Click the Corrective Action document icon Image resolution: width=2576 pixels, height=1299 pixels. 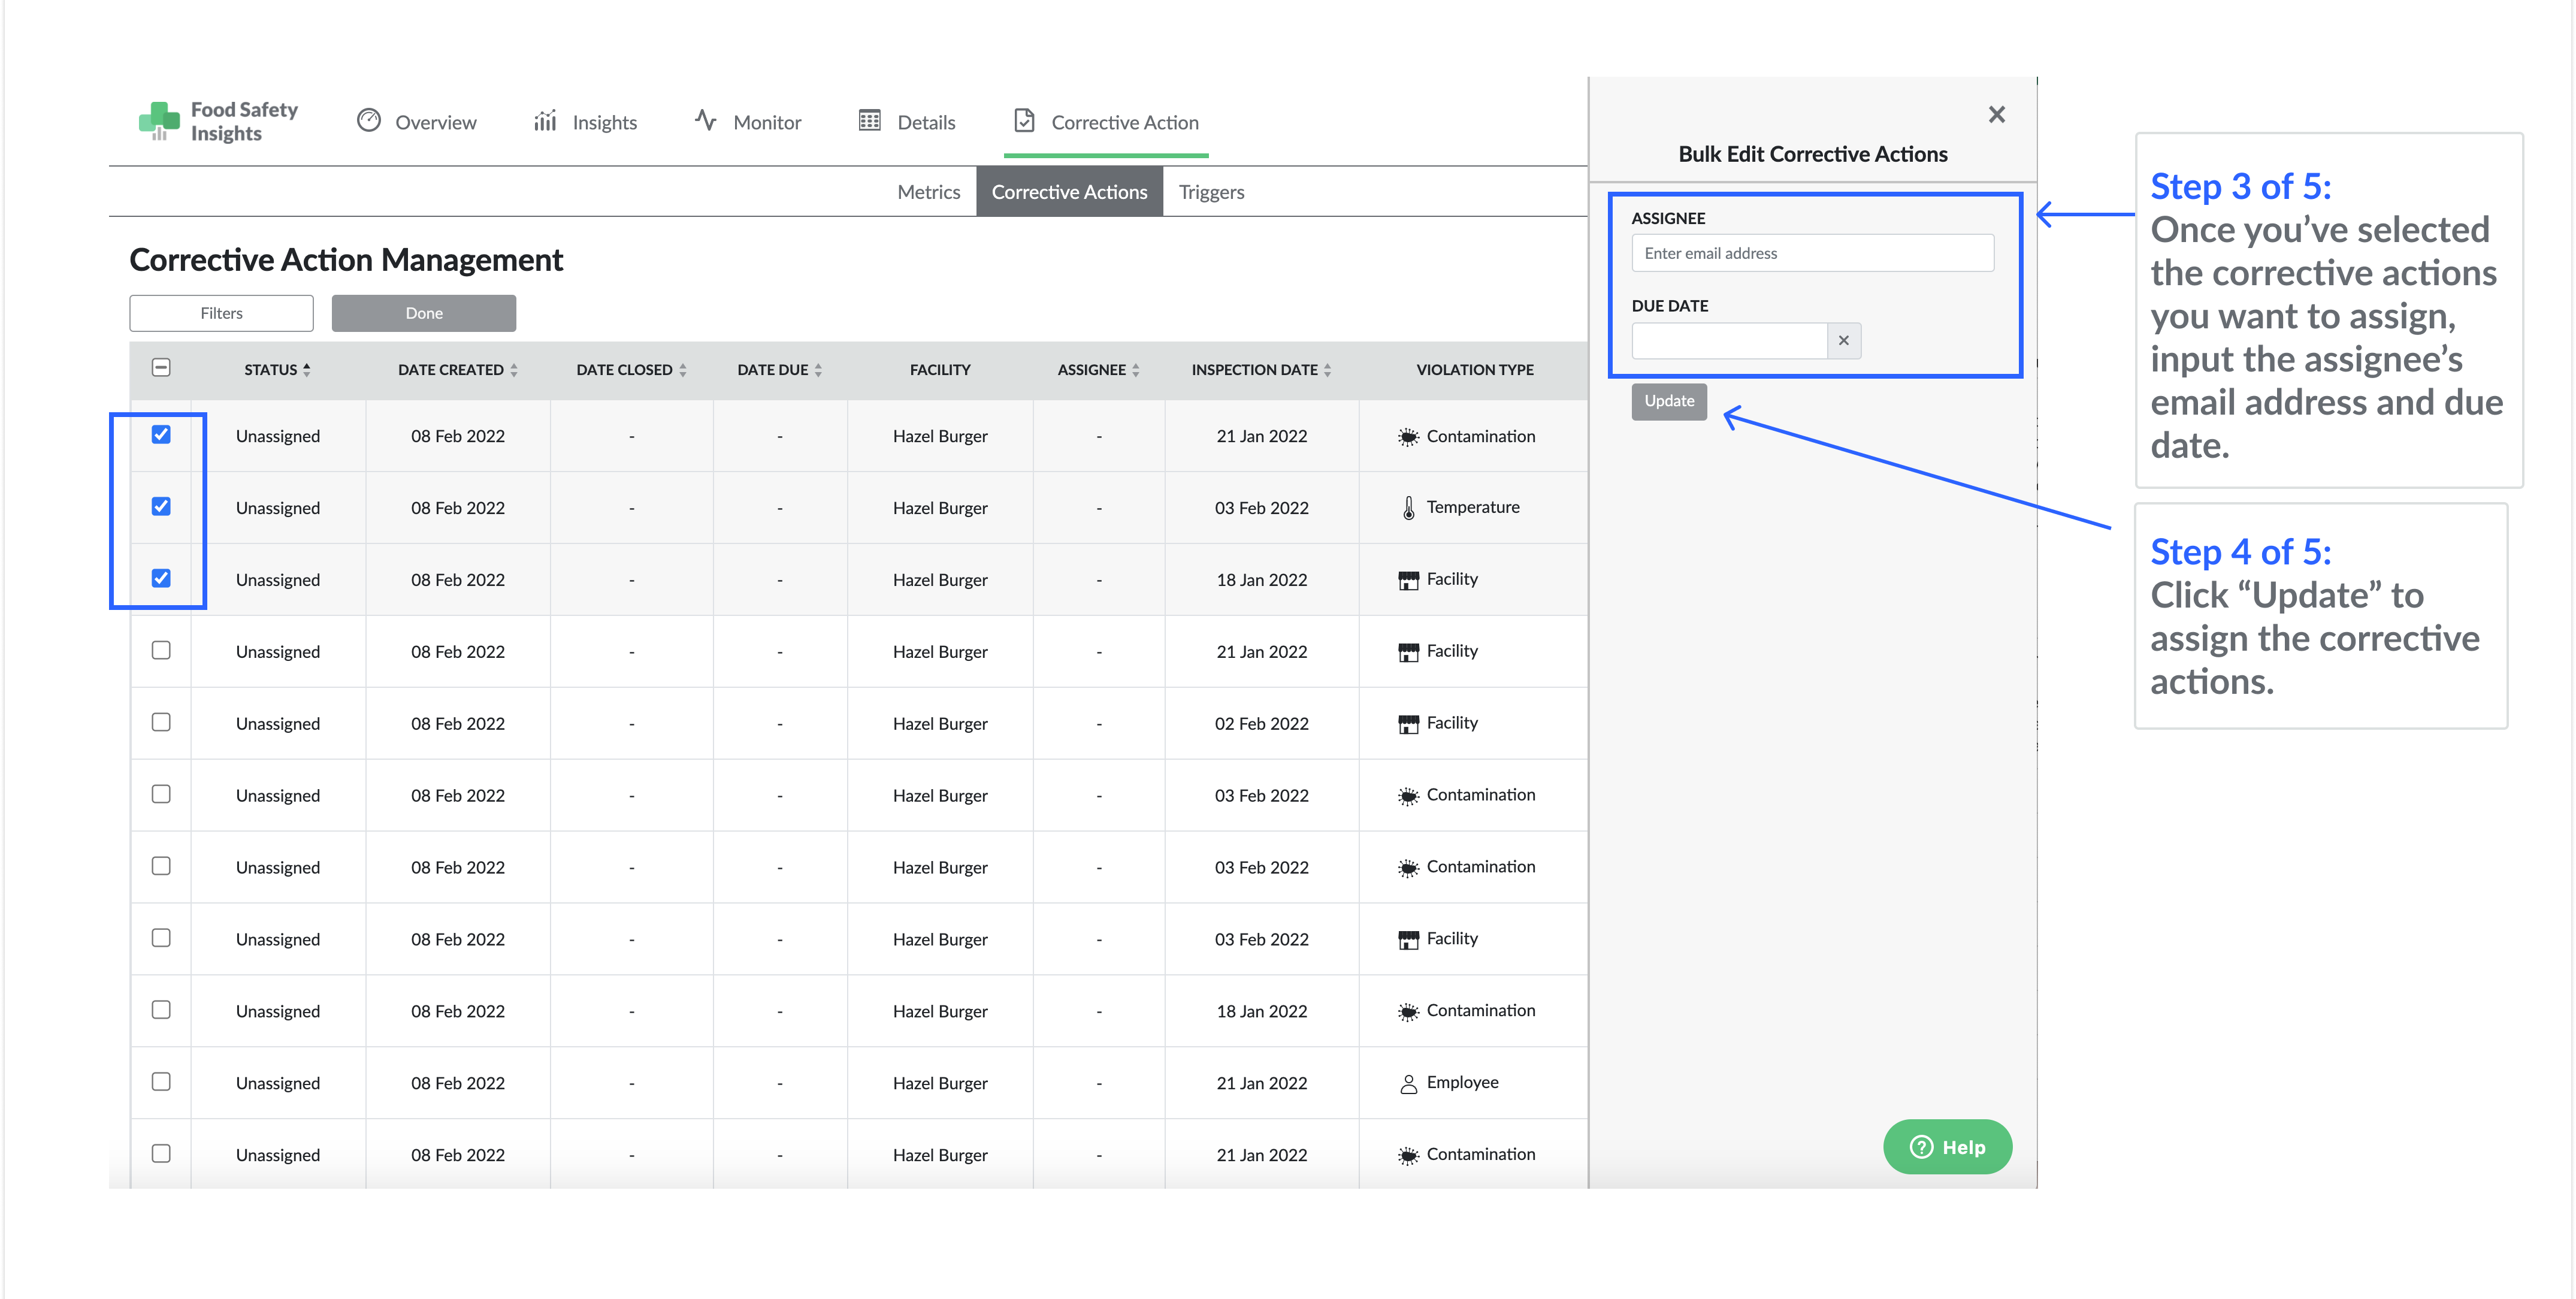(x=1024, y=121)
